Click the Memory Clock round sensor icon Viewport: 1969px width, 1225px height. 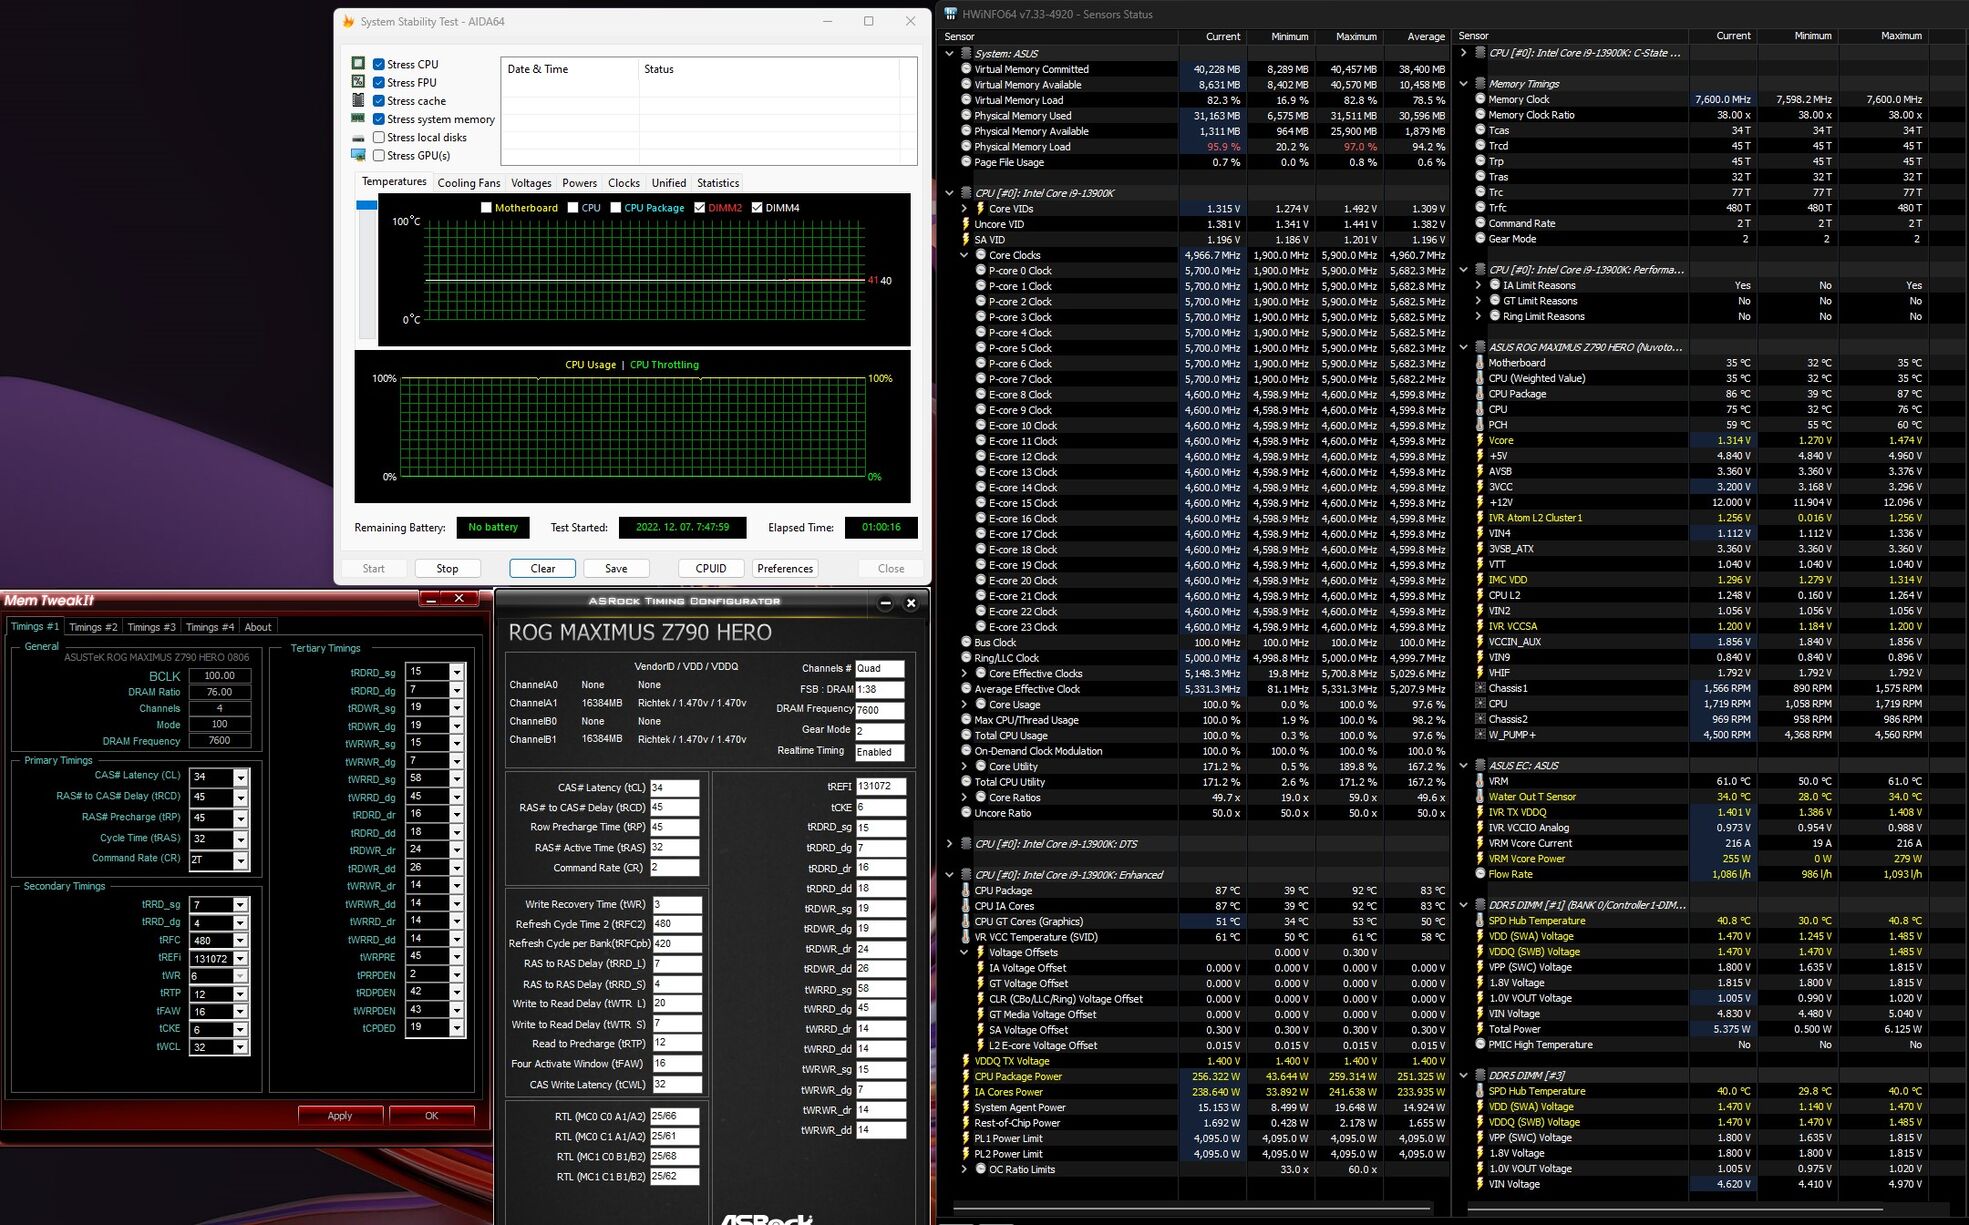point(1480,99)
